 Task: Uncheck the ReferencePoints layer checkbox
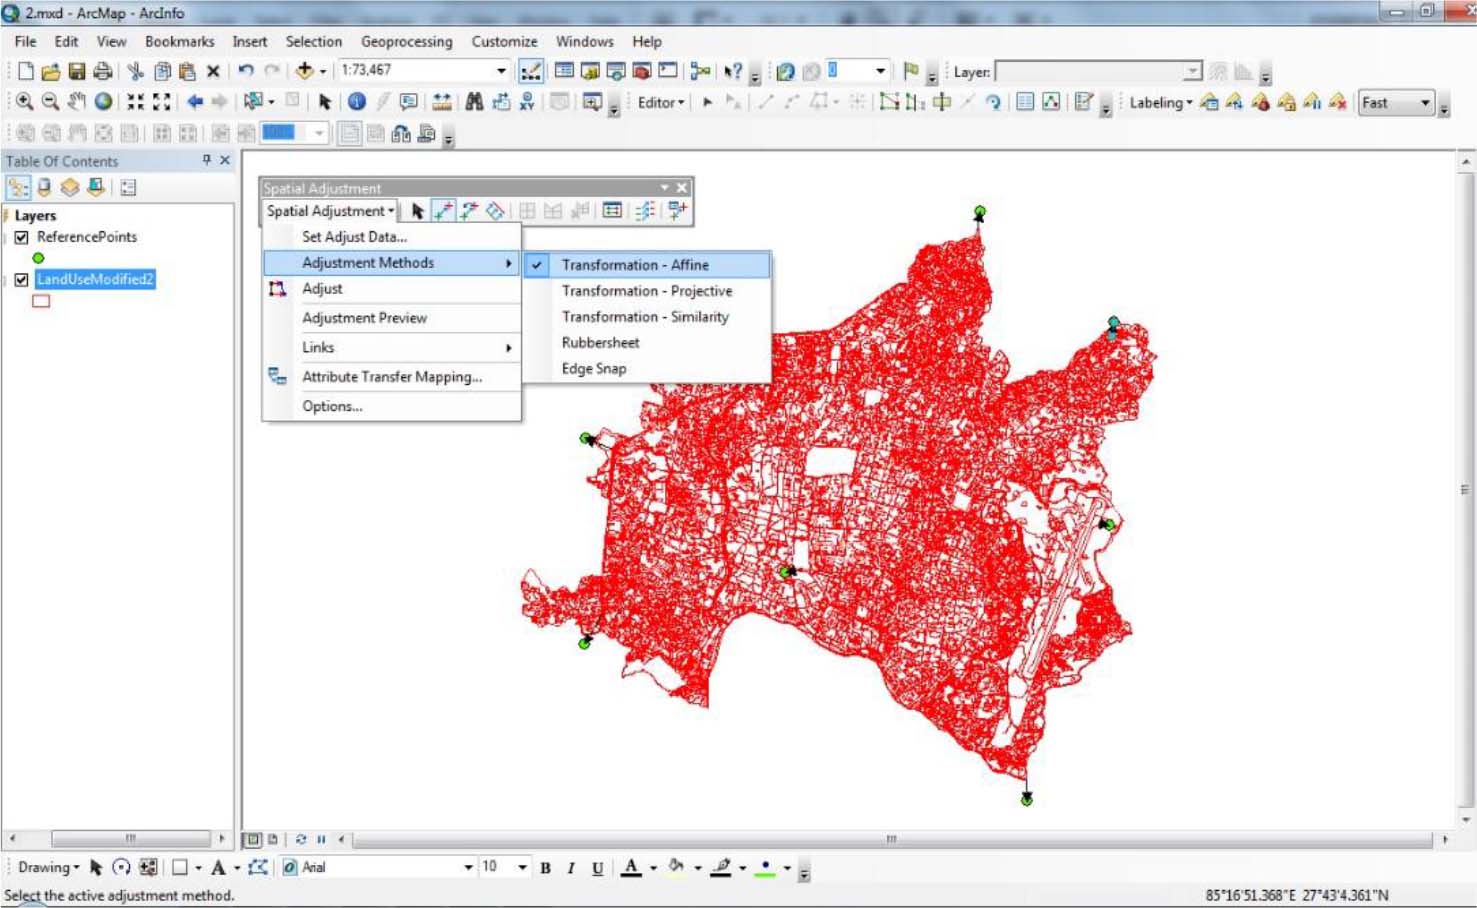pyautogui.click(x=21, y=237)
